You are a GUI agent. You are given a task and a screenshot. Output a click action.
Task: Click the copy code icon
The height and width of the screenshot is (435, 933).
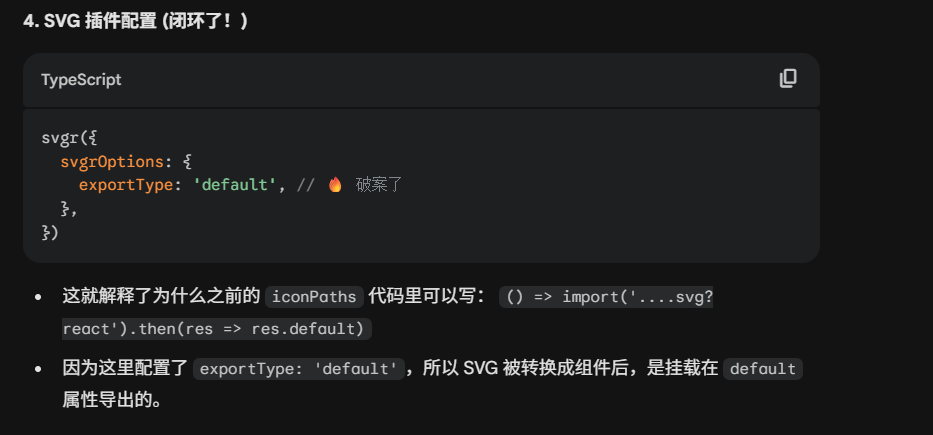tap(788, 79)
